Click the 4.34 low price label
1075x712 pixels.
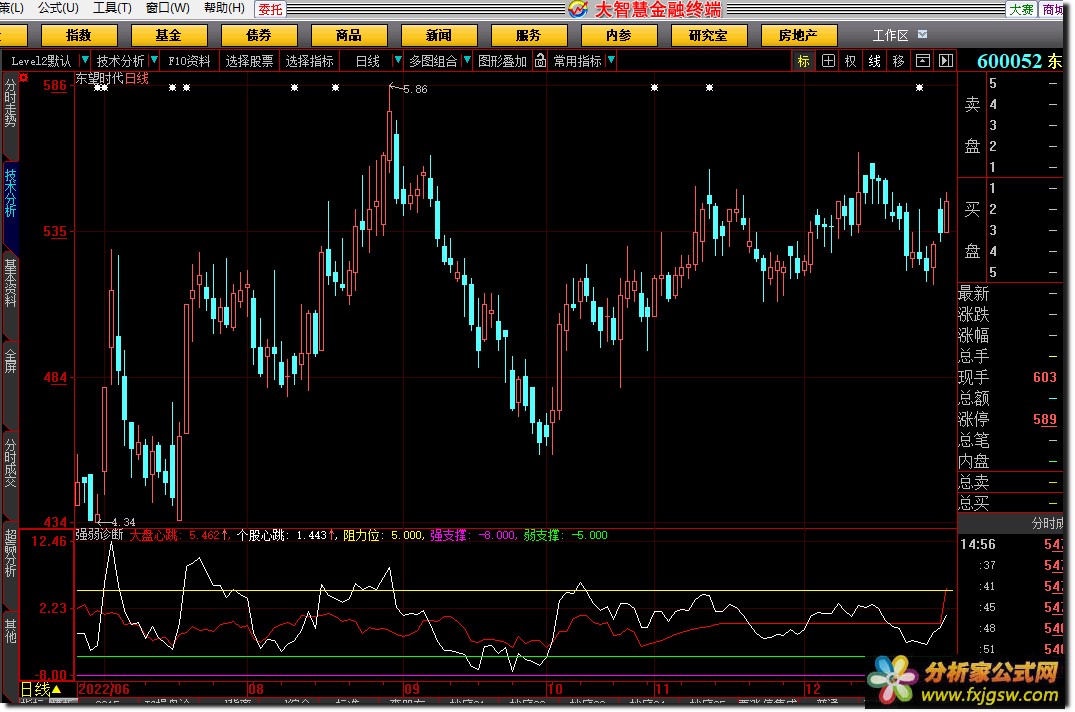[x=123, y=522]
